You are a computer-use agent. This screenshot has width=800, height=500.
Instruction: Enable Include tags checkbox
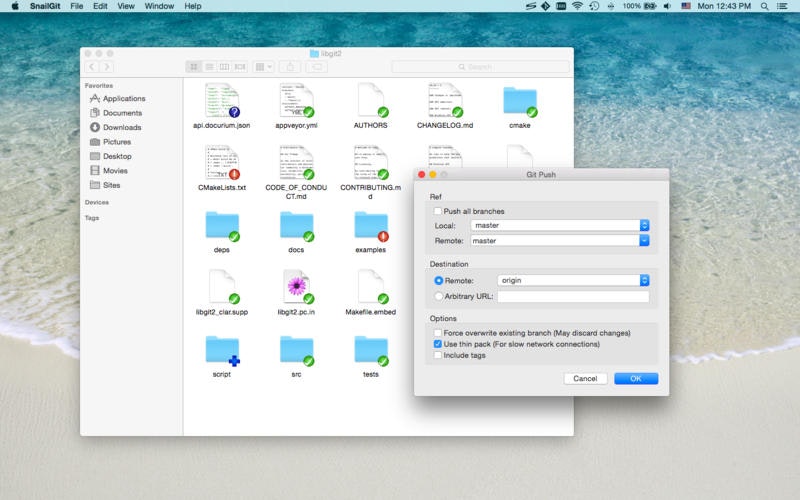[x=437, y=355]
